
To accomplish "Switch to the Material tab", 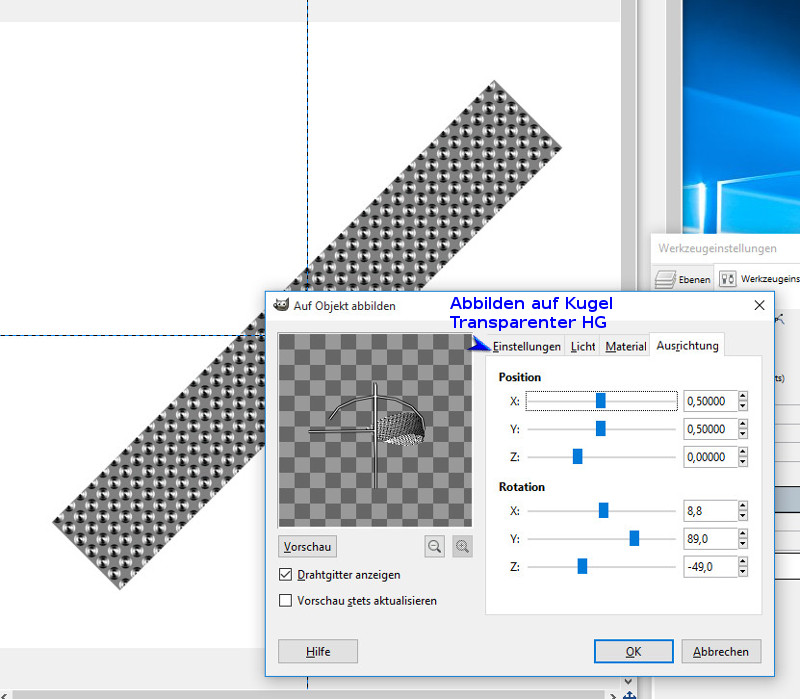I will (626, 346).
